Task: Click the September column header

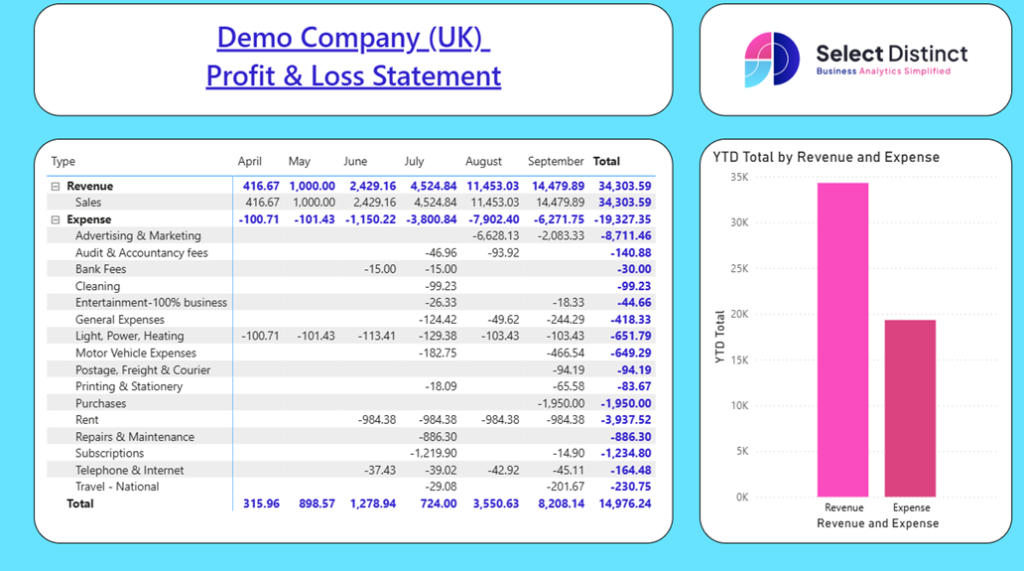Action: point(555,161)
